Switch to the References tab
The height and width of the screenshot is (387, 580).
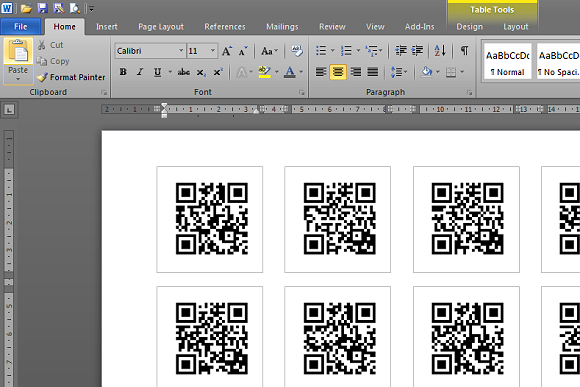coord(225,27)
